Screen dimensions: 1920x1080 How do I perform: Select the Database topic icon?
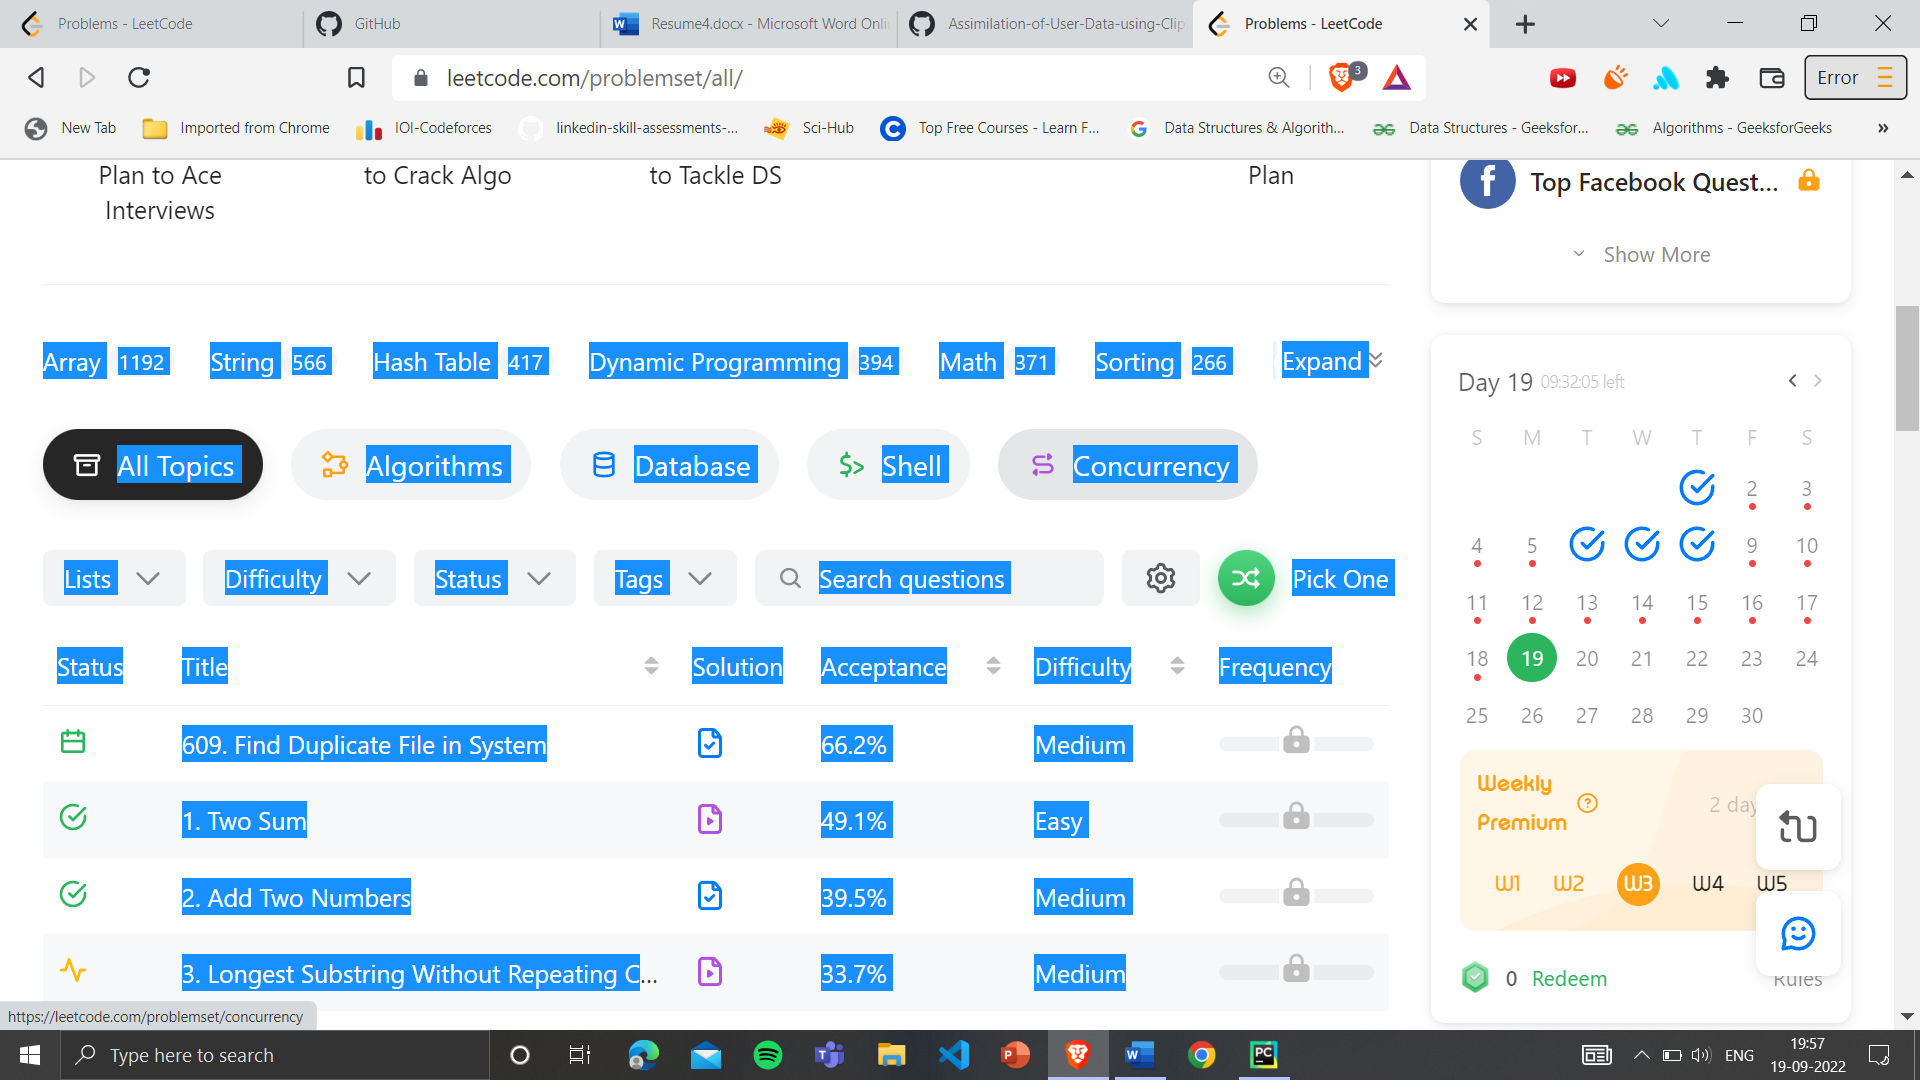604,464
